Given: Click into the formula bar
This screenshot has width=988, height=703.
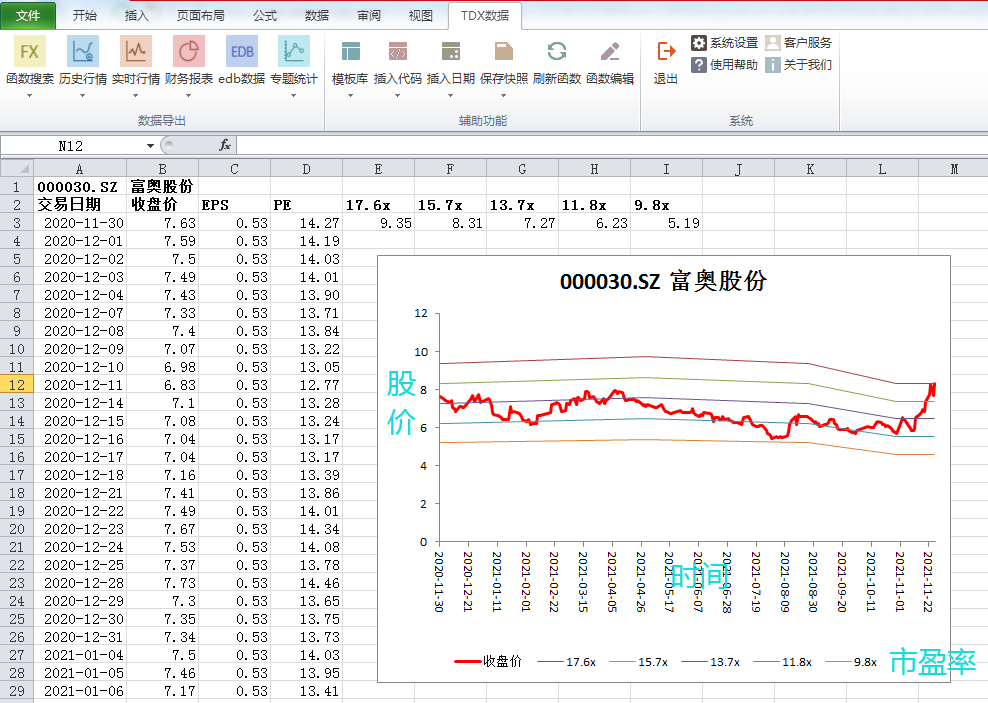Looking at the screenshot, I should pos(611,146).
